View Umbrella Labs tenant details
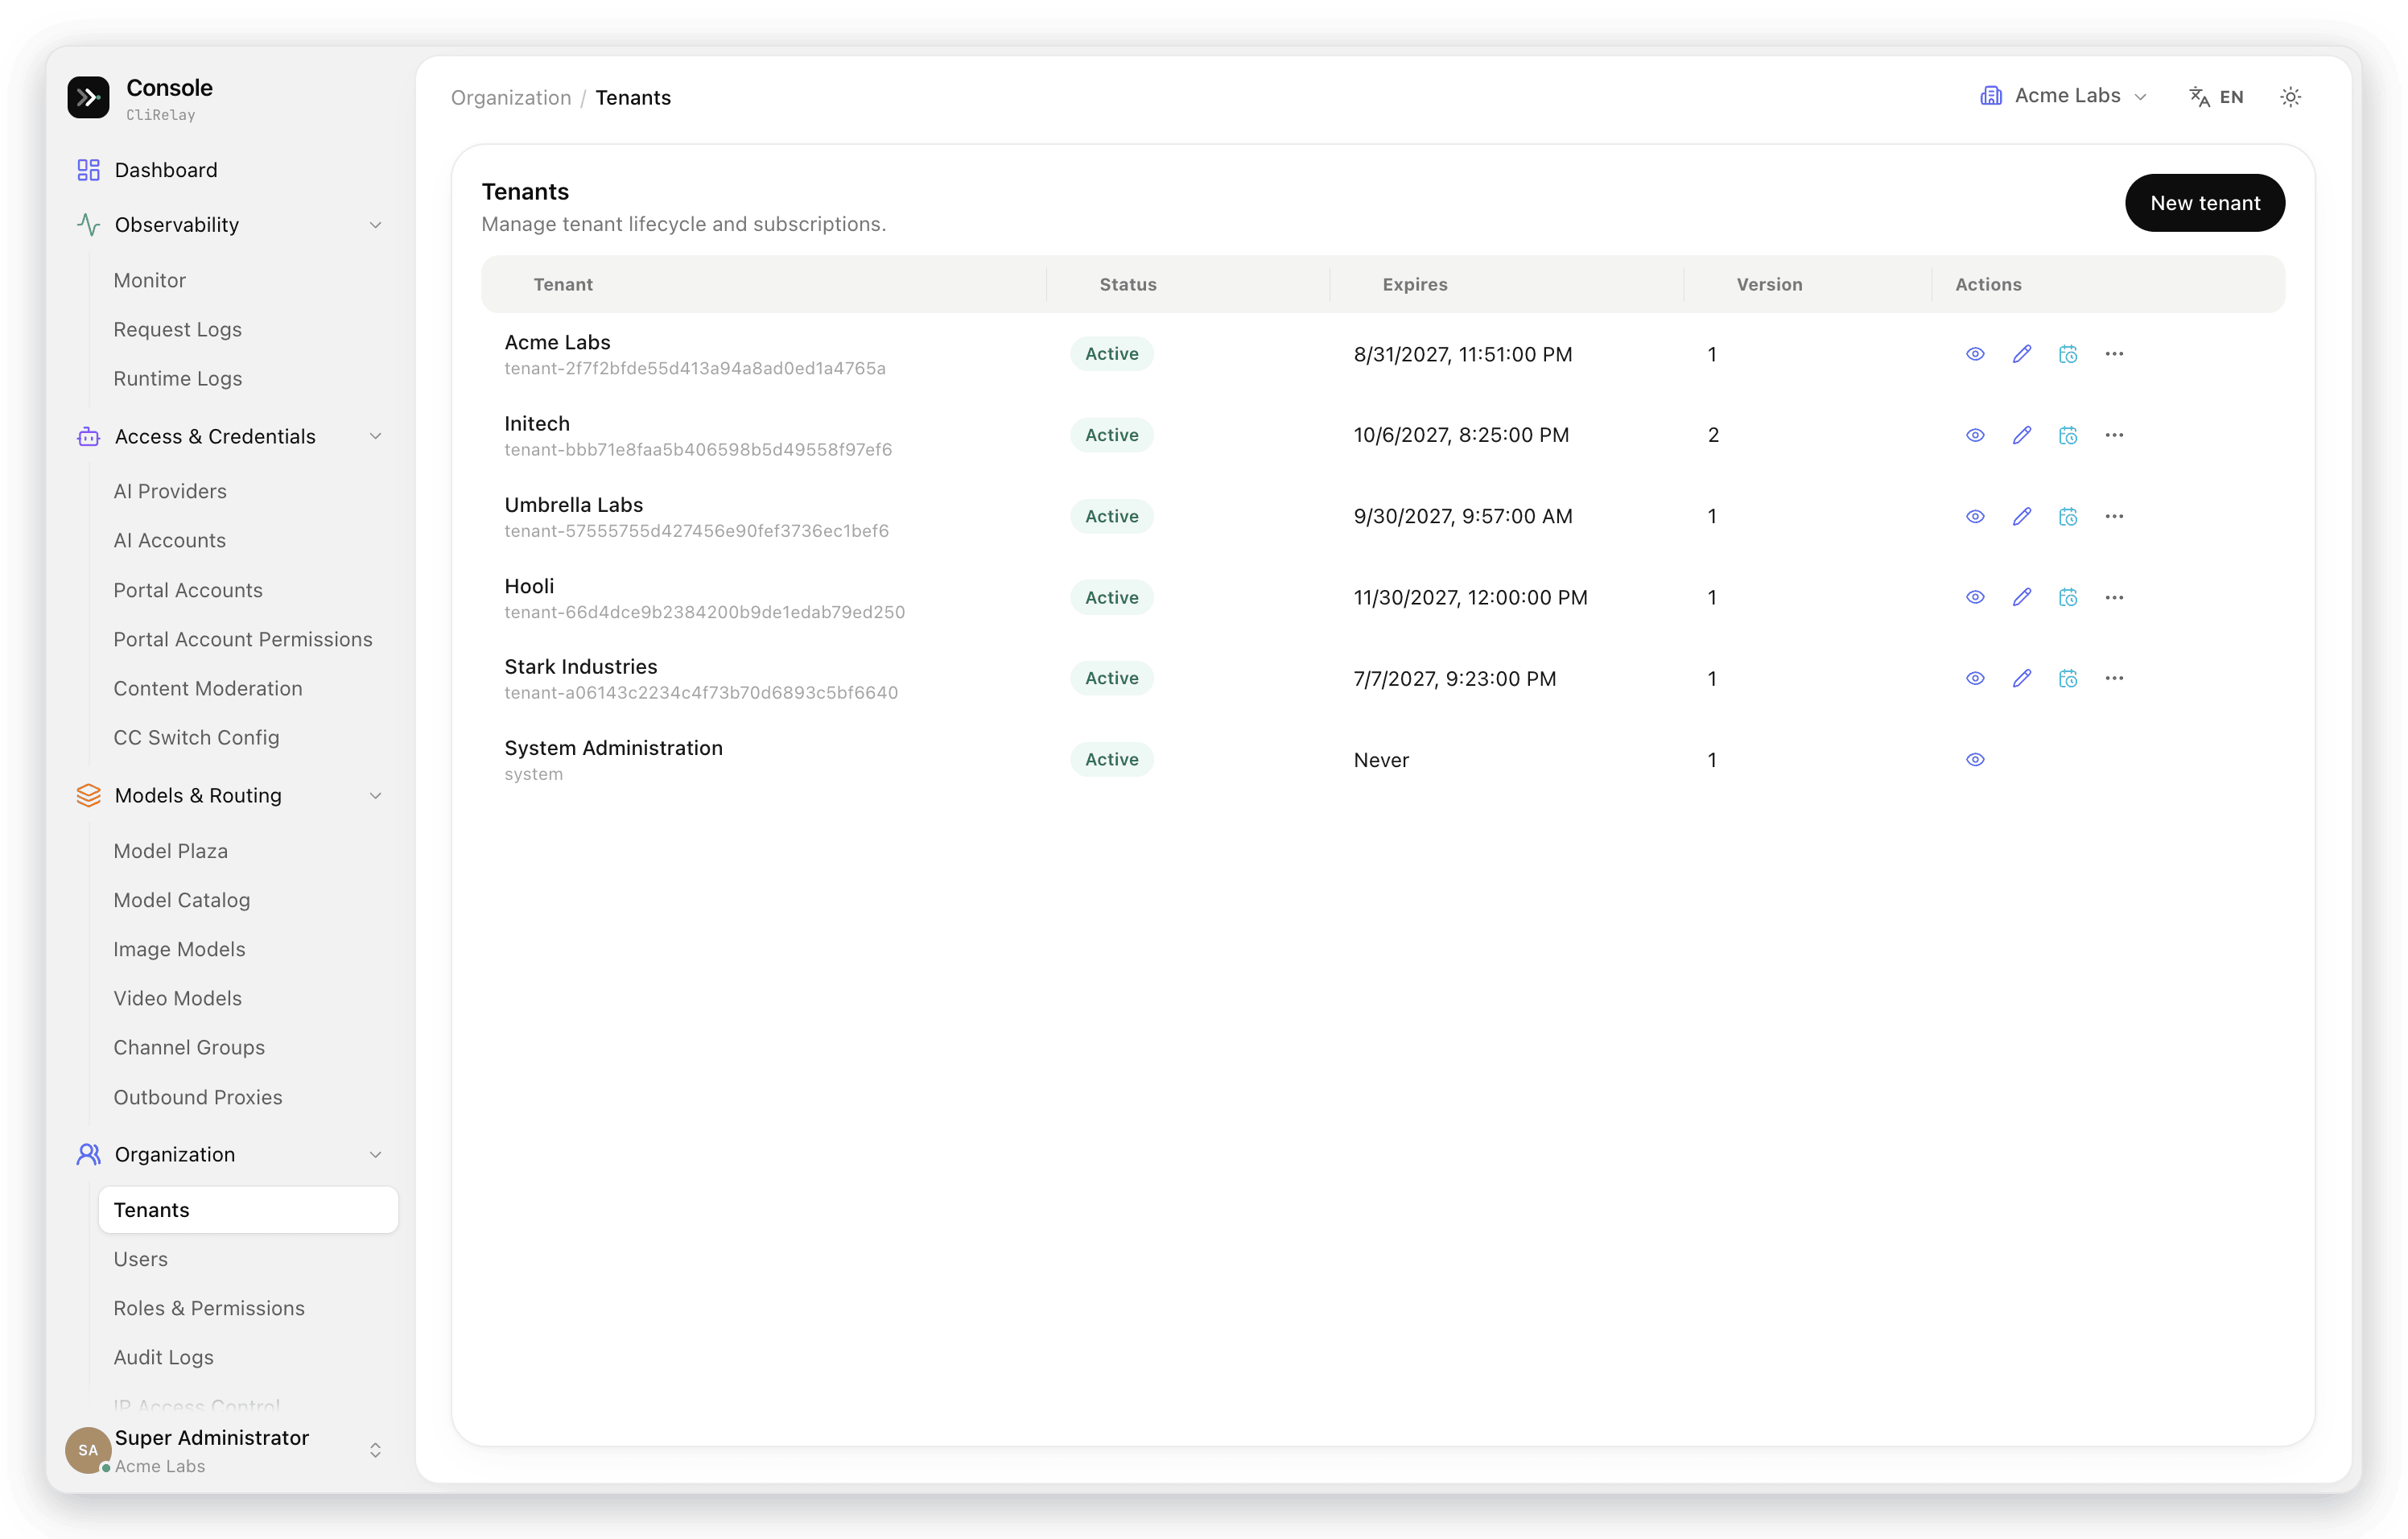The image size is (2408, 1539). [1975, 516]
